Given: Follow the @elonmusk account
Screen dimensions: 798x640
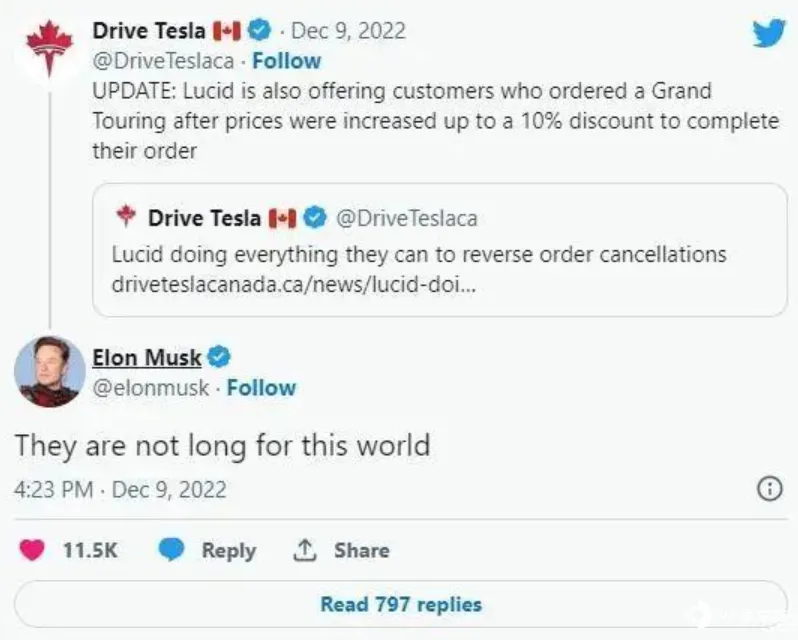Looking at the screenshot, I should click(x=261, y=388).
